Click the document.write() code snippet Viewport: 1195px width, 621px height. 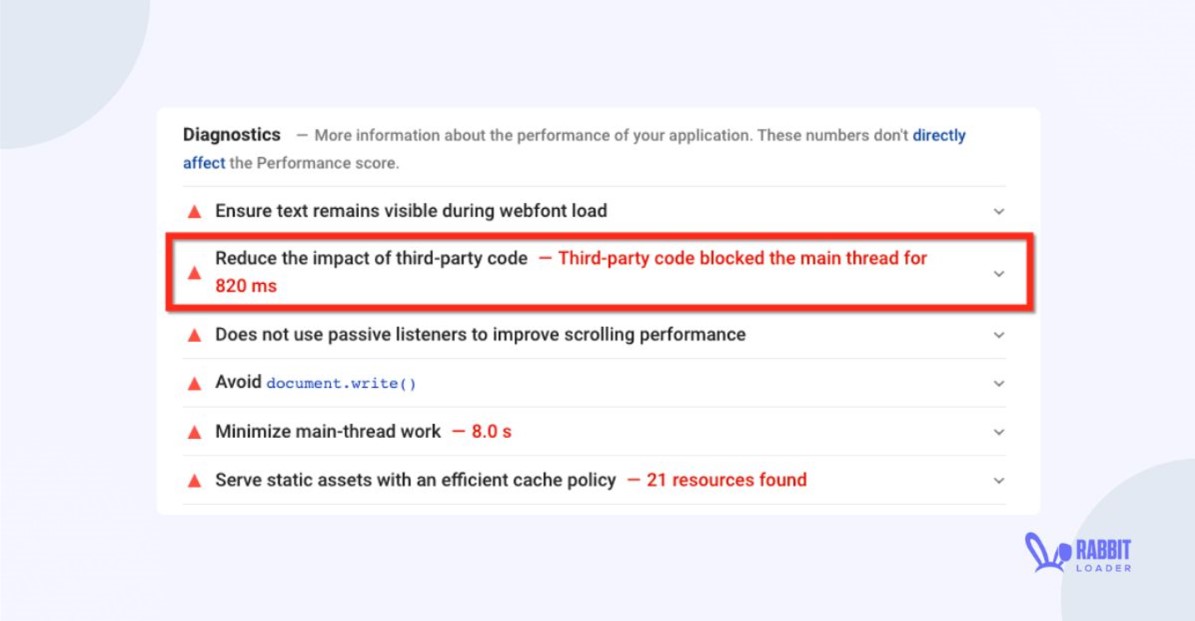(341, 383)
